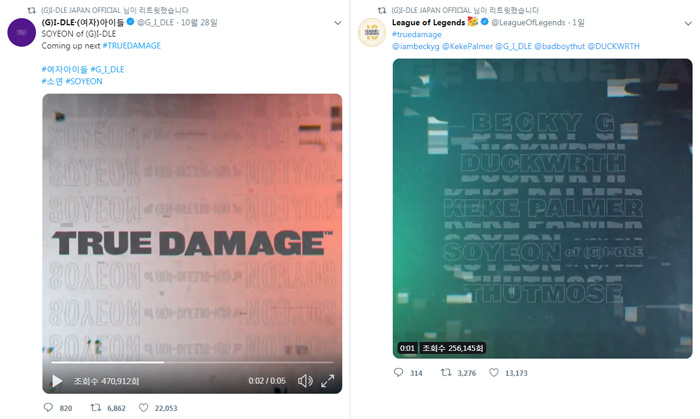Viewport: 700px width, 419px height.
Task: Retweet the League of Legends tweet
Action: tap(446, 372)
